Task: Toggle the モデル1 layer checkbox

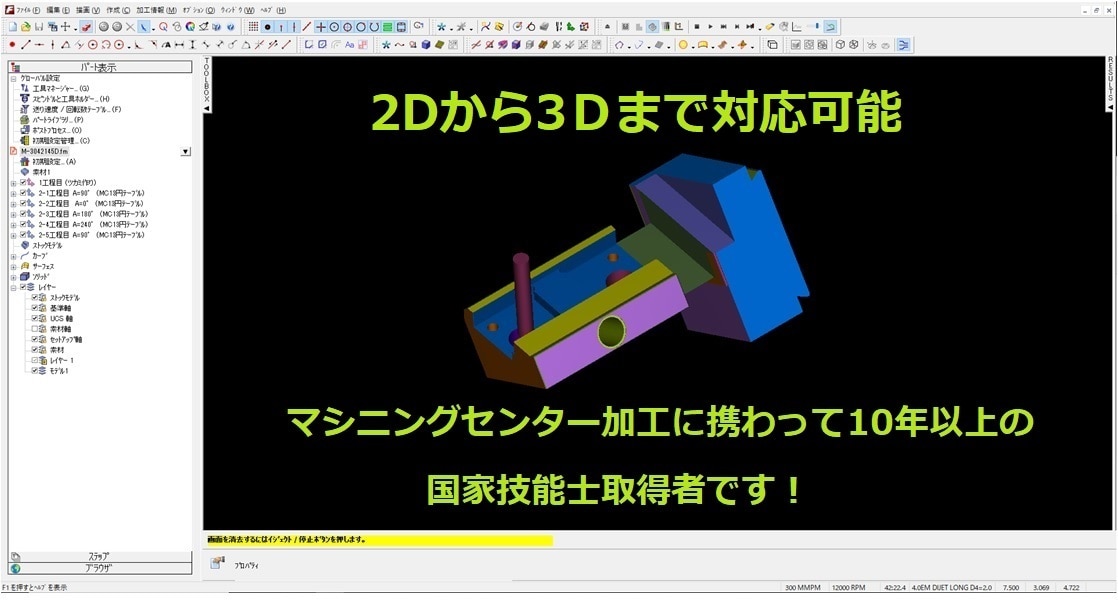Action: pos(34,371)
